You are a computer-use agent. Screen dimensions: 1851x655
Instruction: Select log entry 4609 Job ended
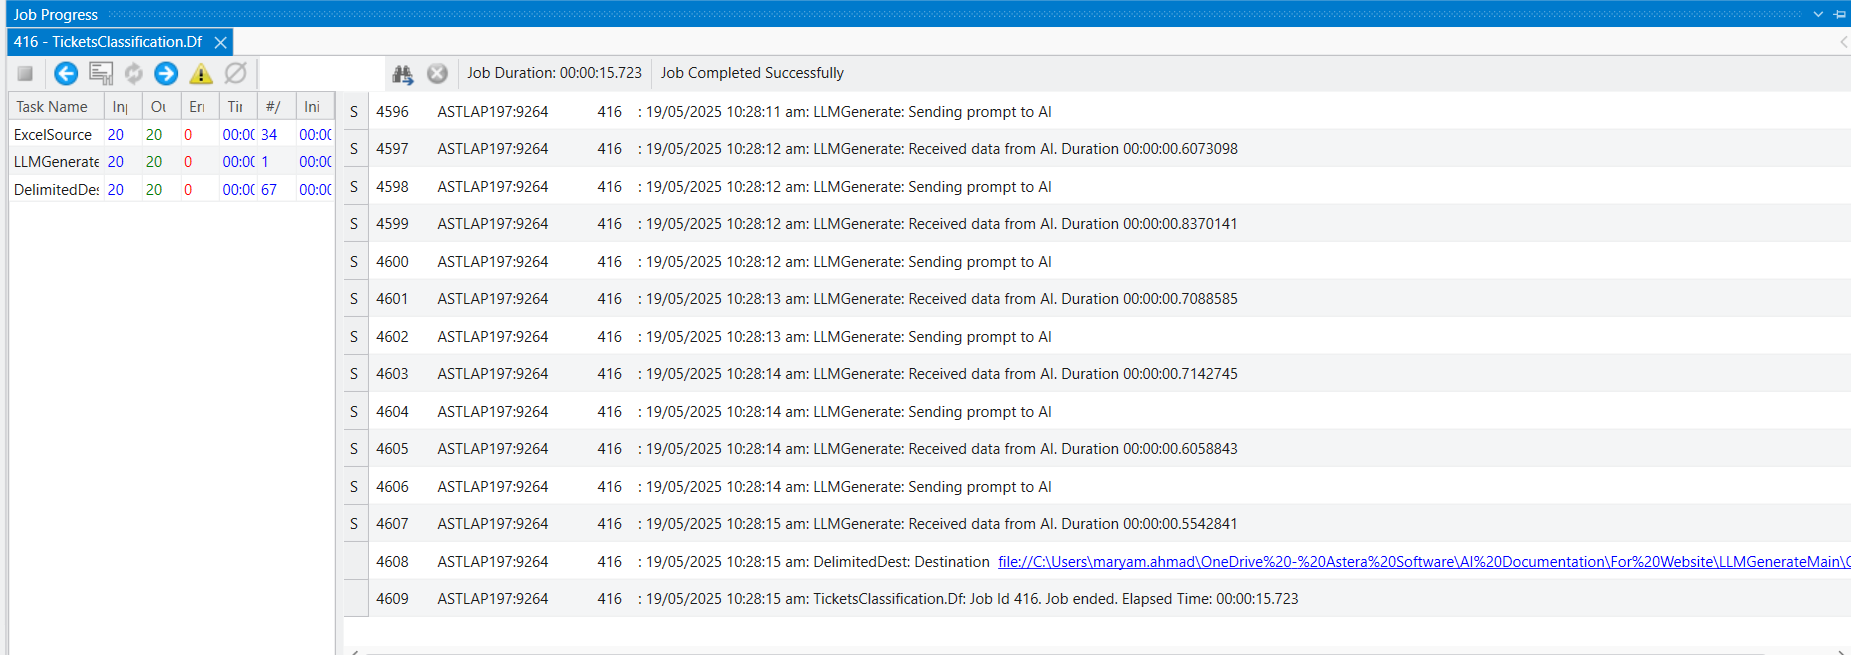[x=1097, y=599]
